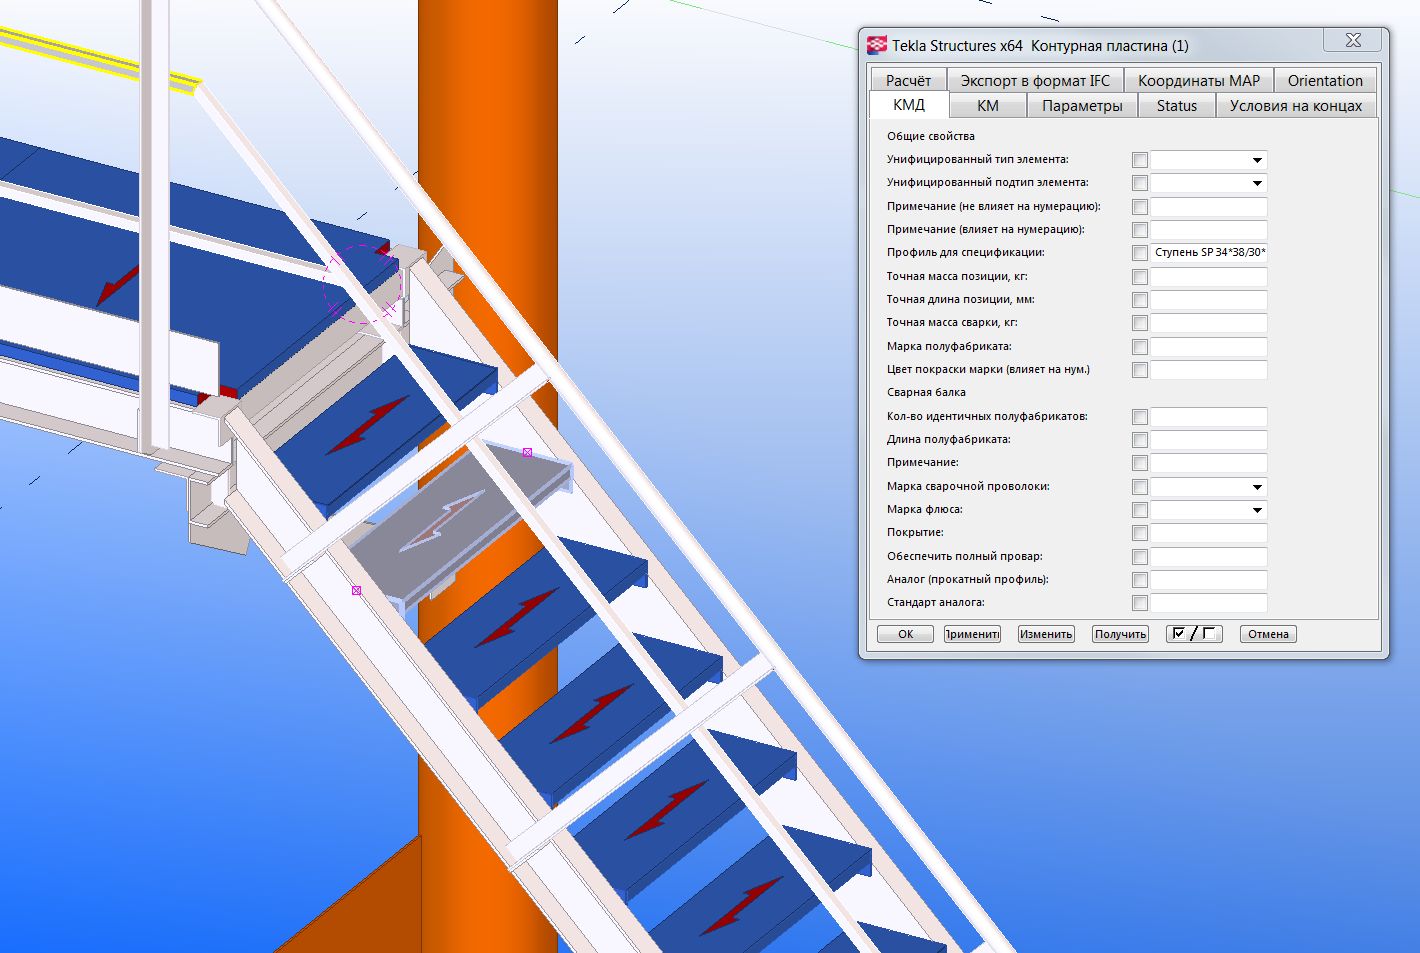1420x953 pixels.
Task: Open the Марка флюса dropdown list
Action: (x=1257, y=510)
